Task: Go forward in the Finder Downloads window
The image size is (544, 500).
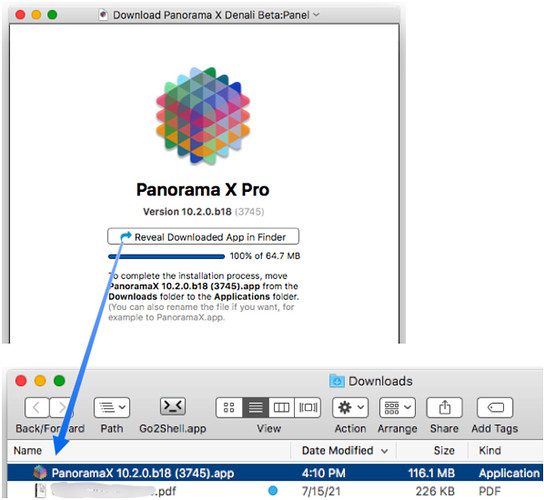Action: [x=61, y=407]
